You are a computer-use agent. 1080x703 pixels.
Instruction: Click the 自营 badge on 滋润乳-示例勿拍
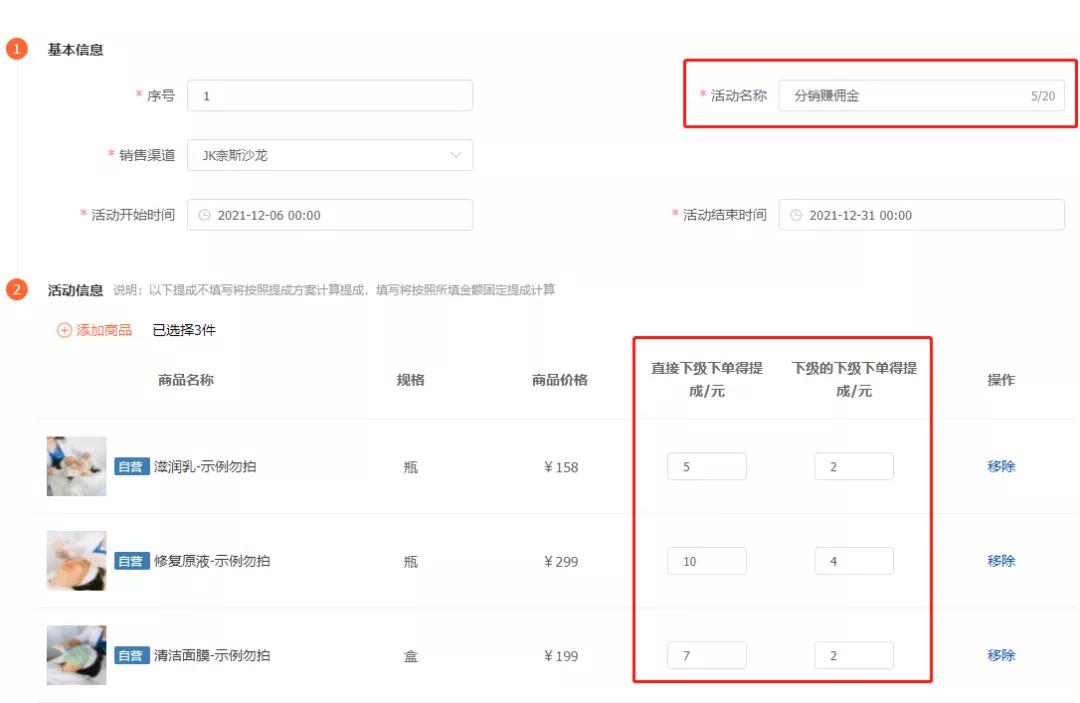point(132,466)
